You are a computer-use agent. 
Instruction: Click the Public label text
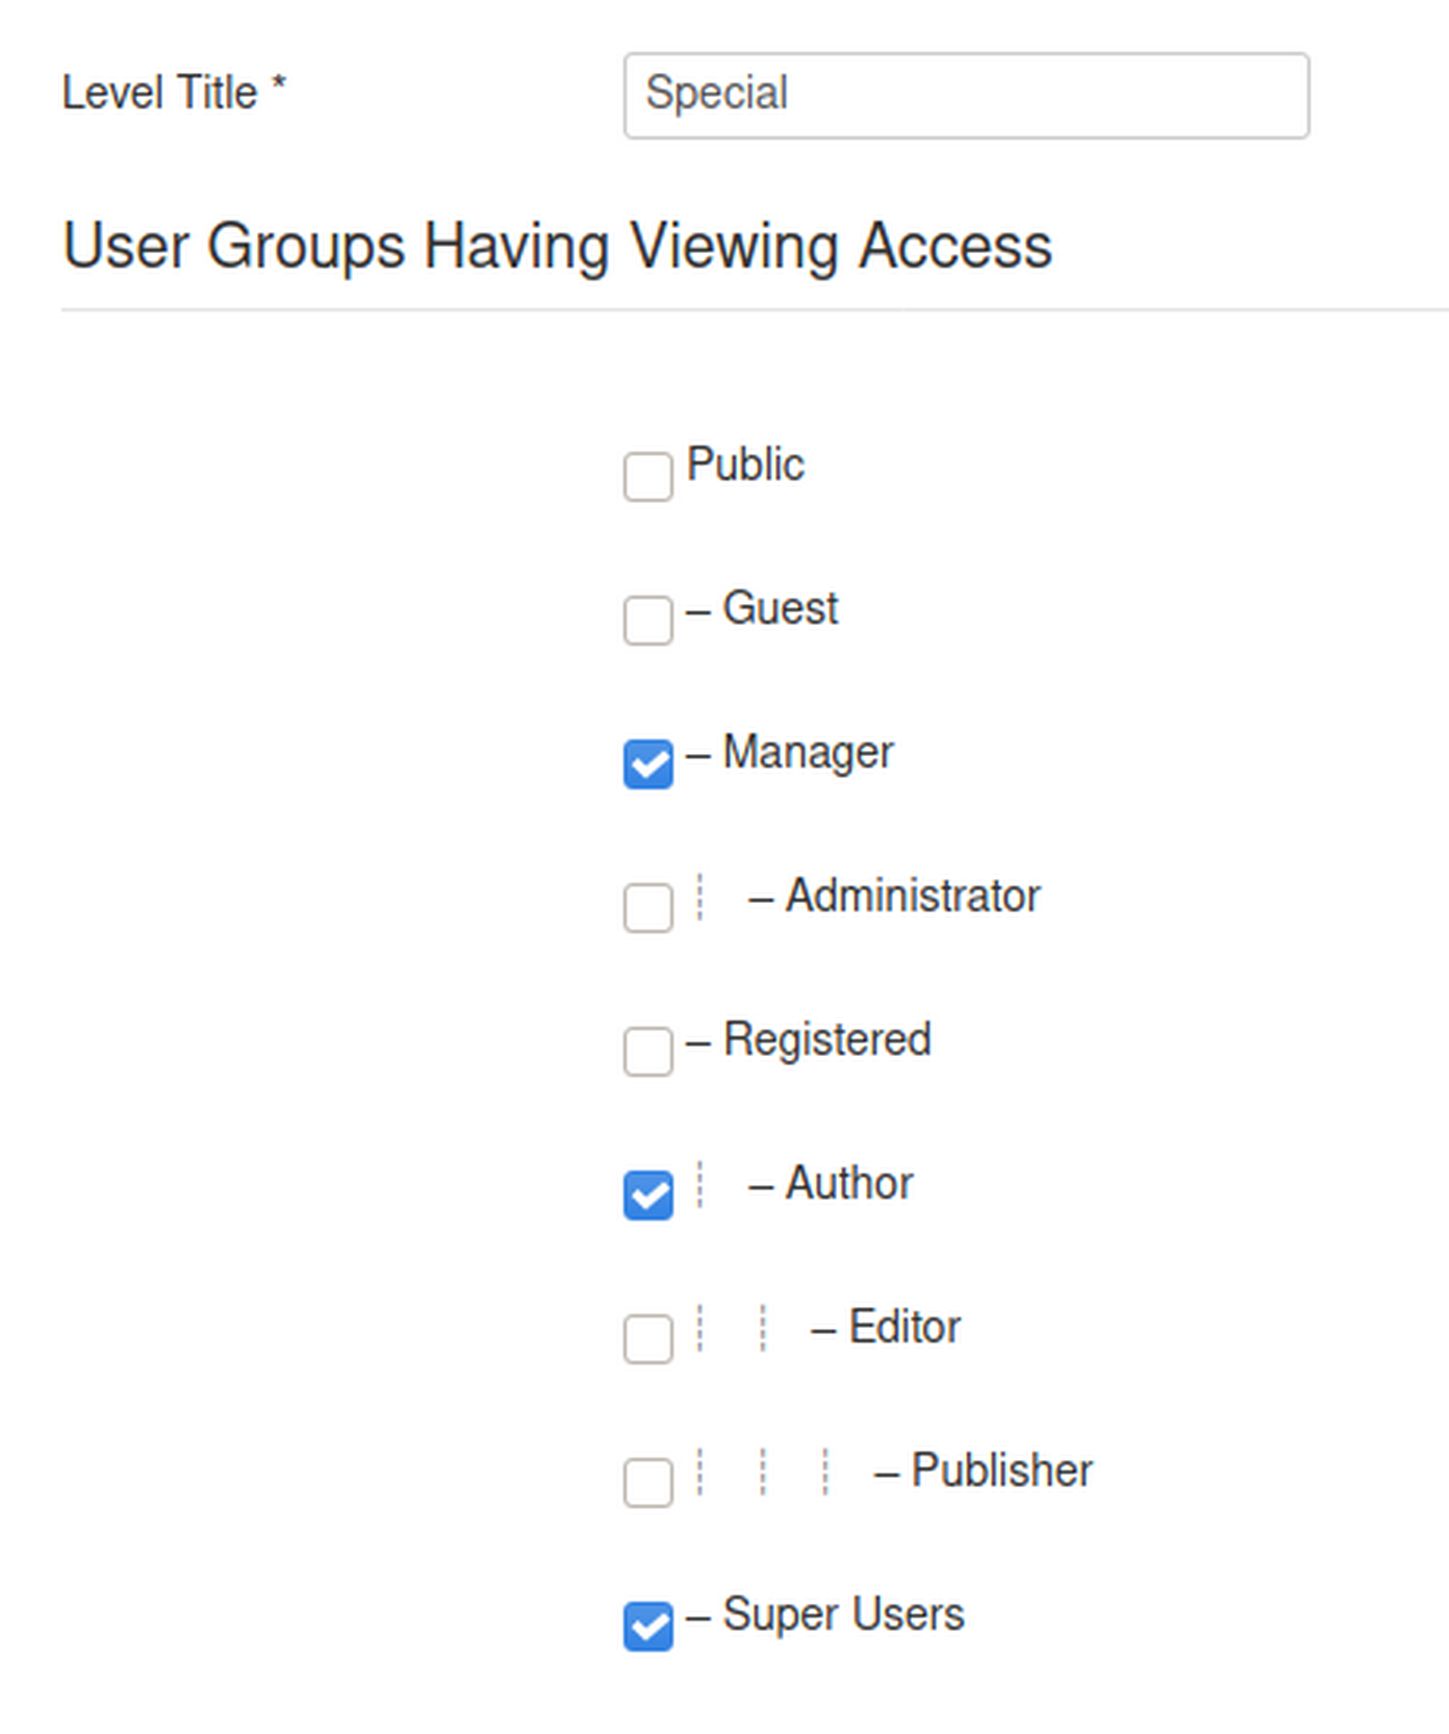[745, 465]
